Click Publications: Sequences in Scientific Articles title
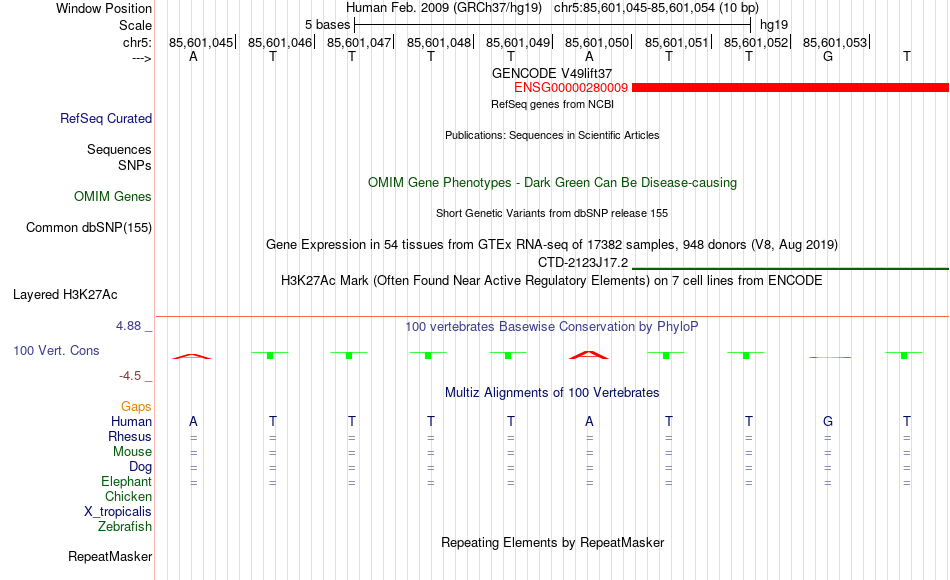The height and width of the screenshot is (580, 950). [x=552, y=135]
